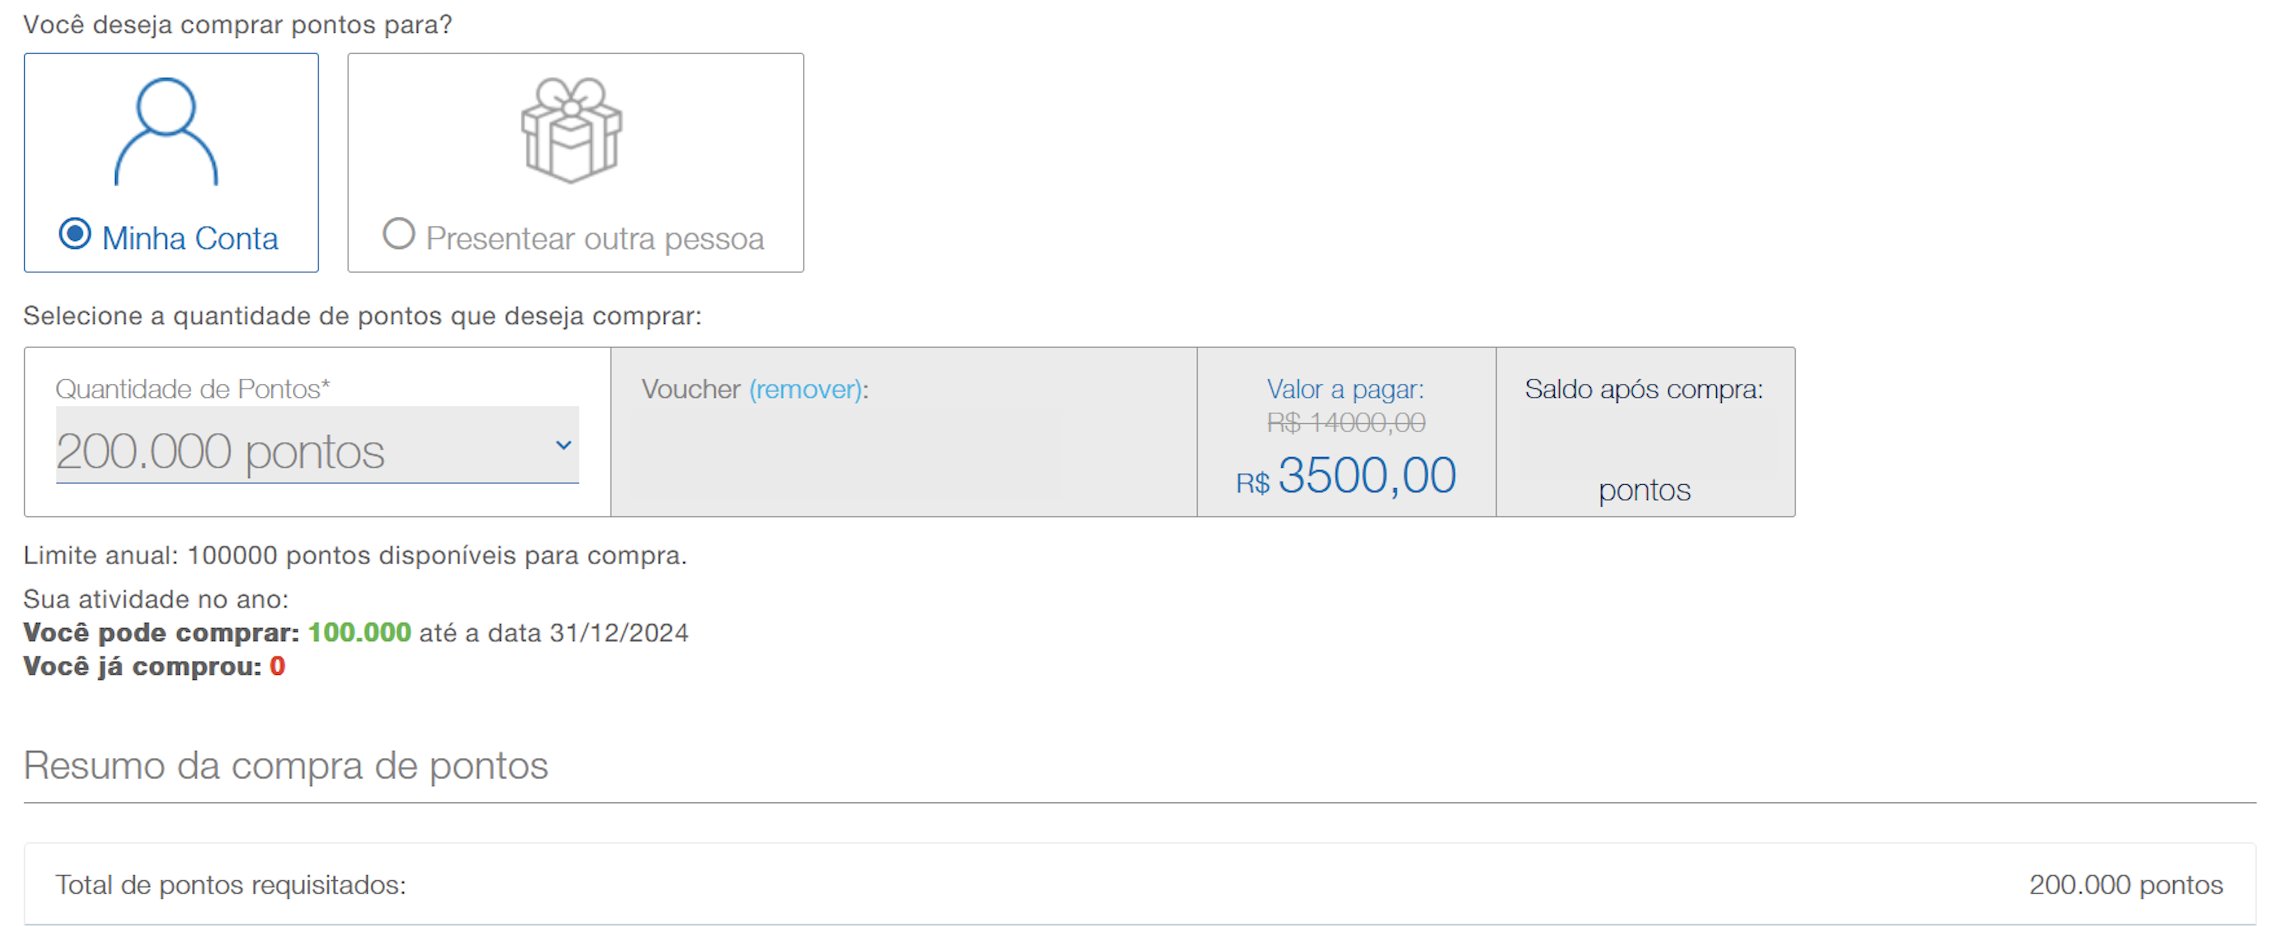Click the Minha Conta label
The height and width of the screenshot is (926, 2272).
[190, 238]
